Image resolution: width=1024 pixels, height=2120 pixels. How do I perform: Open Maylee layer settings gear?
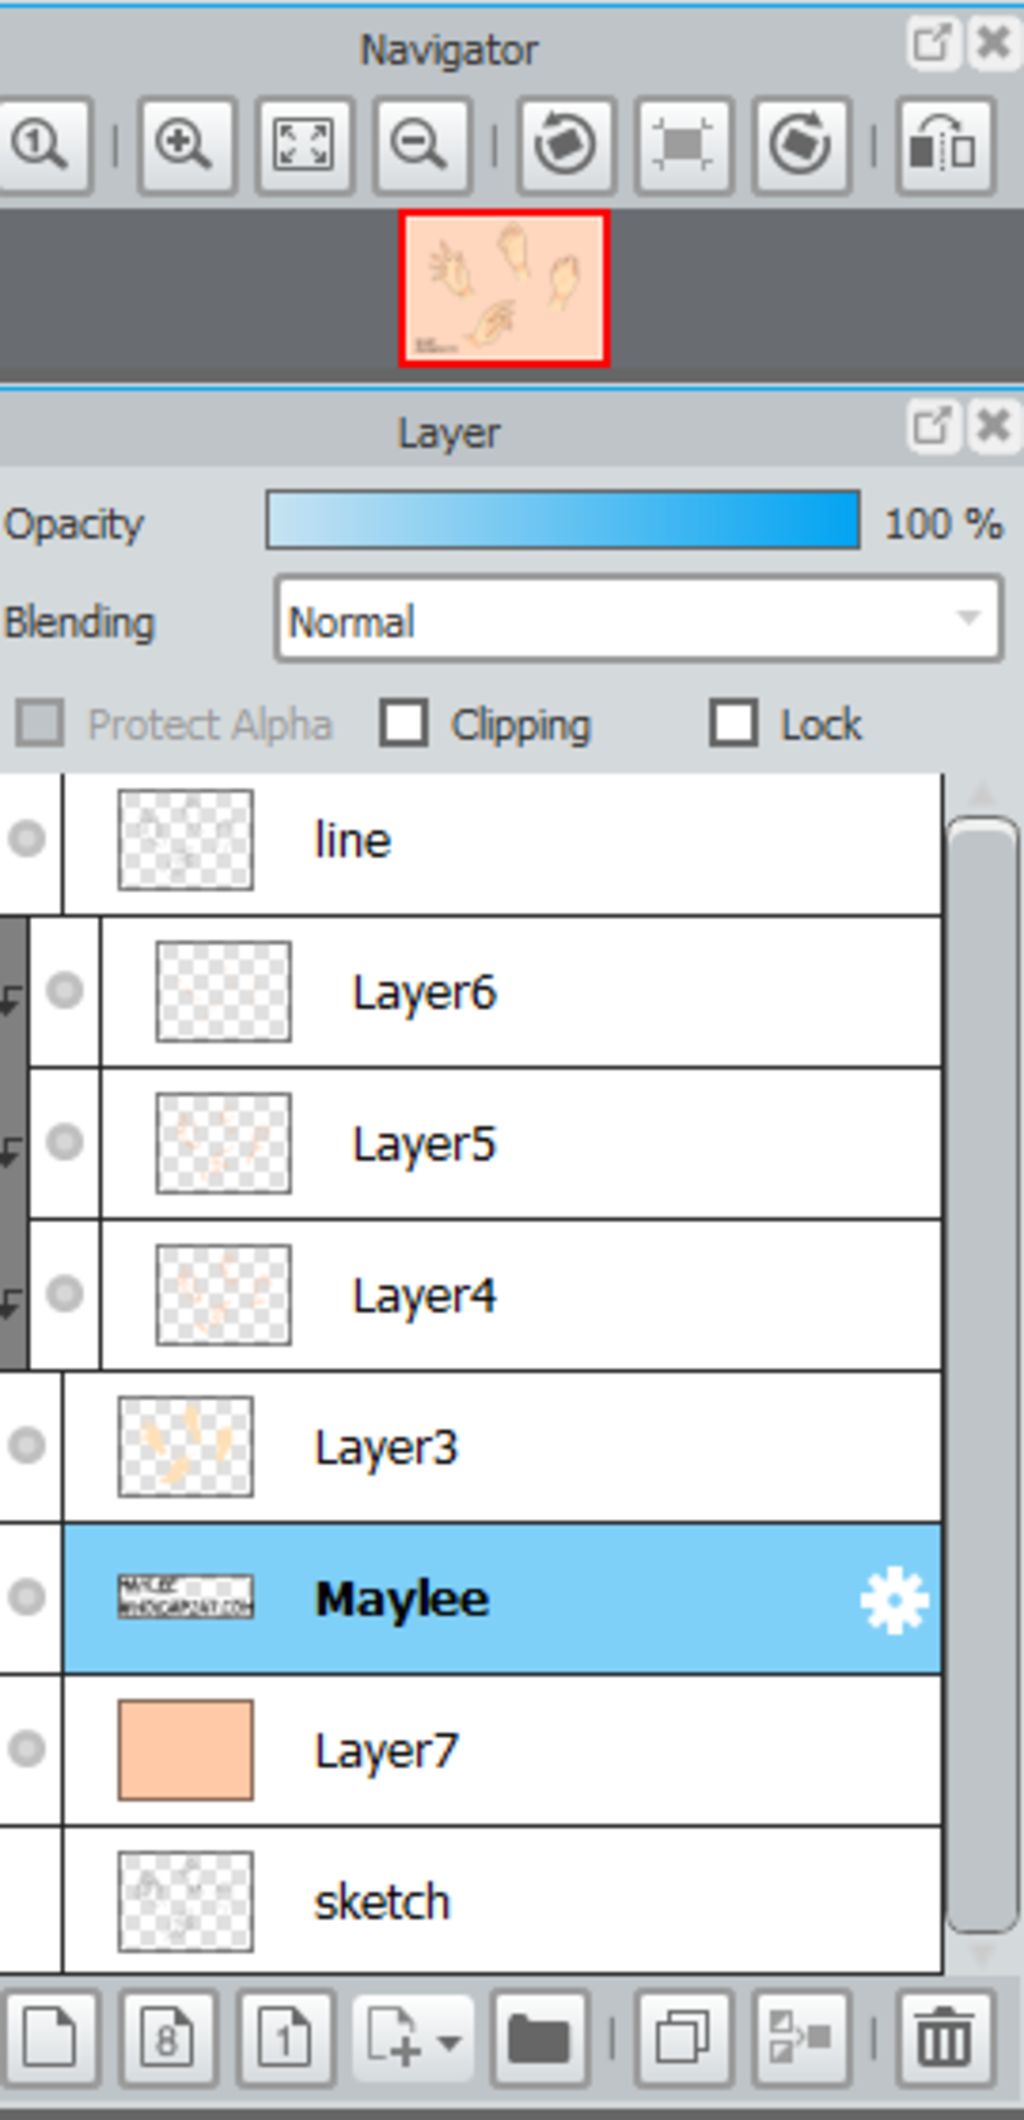[894, 1600]
